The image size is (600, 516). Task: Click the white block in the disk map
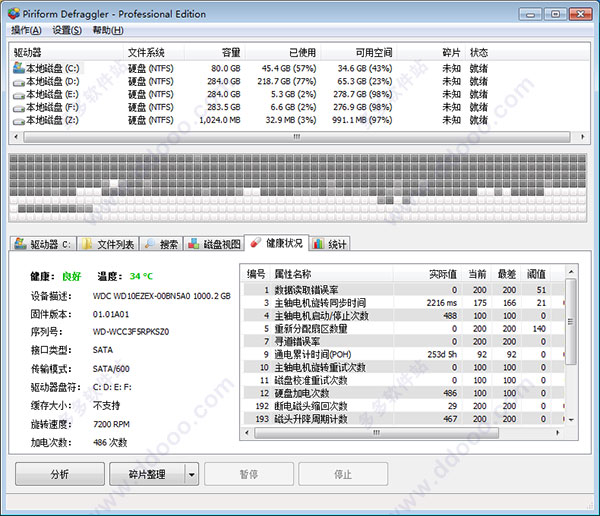tap(114, 183)
